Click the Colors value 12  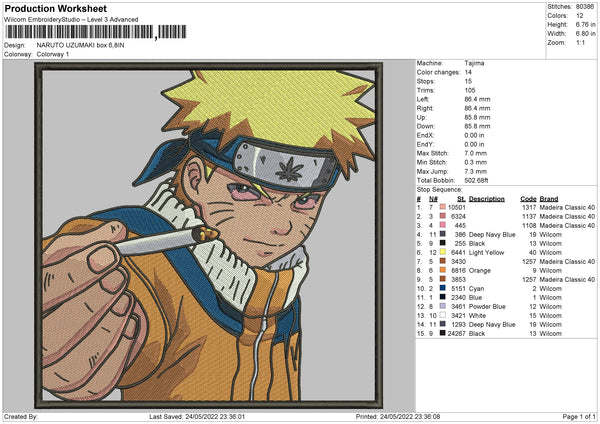pyautogui.click(x=580, y=16)
